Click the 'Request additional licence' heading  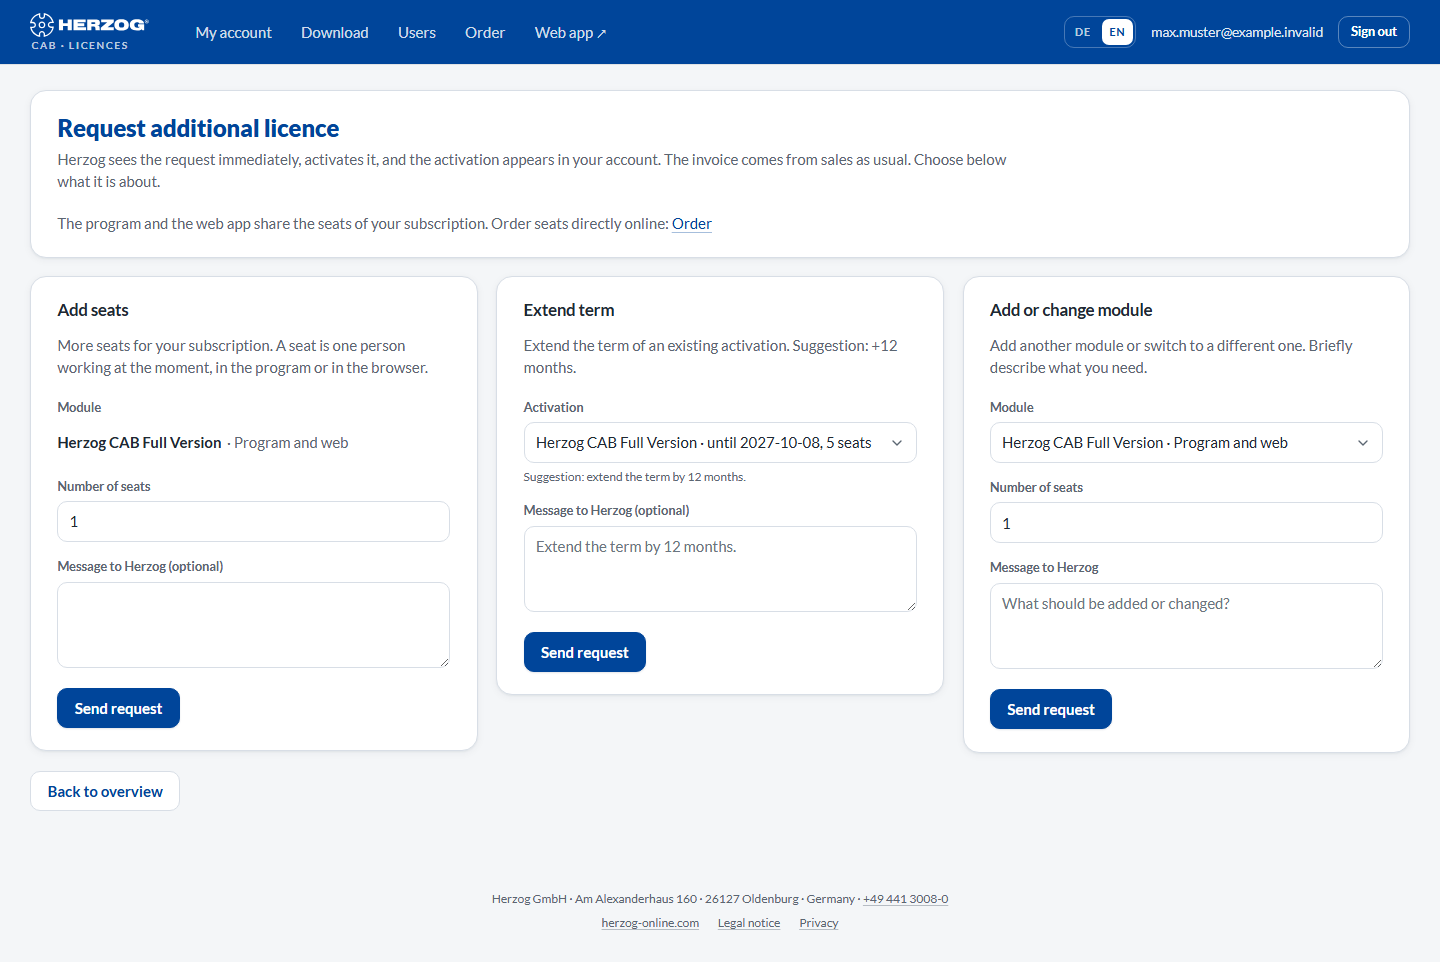pyautogui.click(x=198, y=129)
